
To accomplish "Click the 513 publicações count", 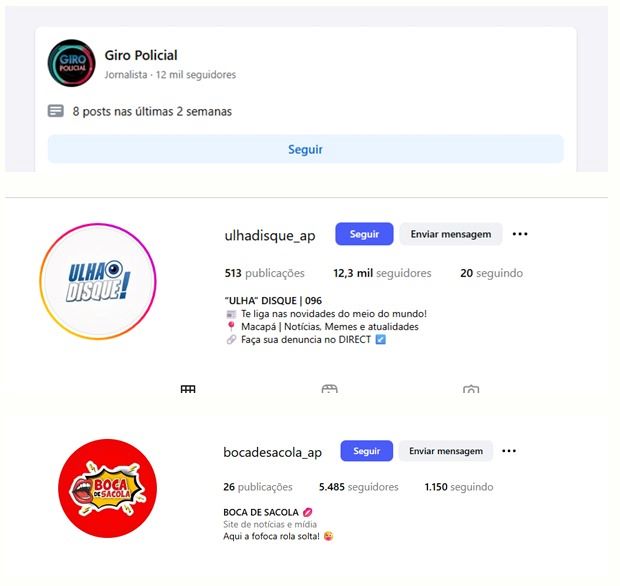I will [265, 273].
